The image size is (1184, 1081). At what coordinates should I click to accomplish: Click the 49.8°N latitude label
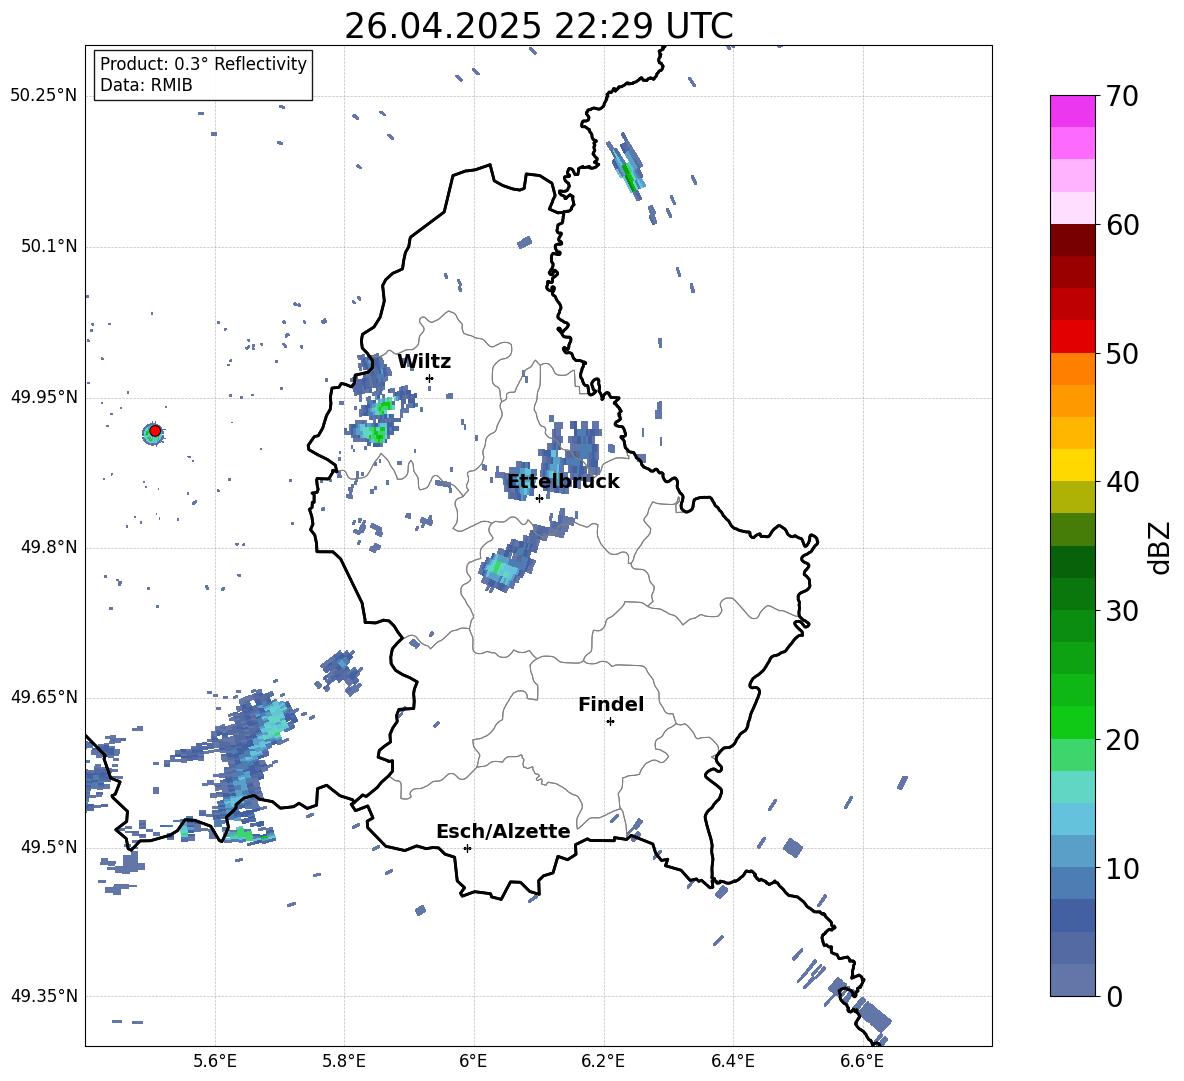[49, 547]
